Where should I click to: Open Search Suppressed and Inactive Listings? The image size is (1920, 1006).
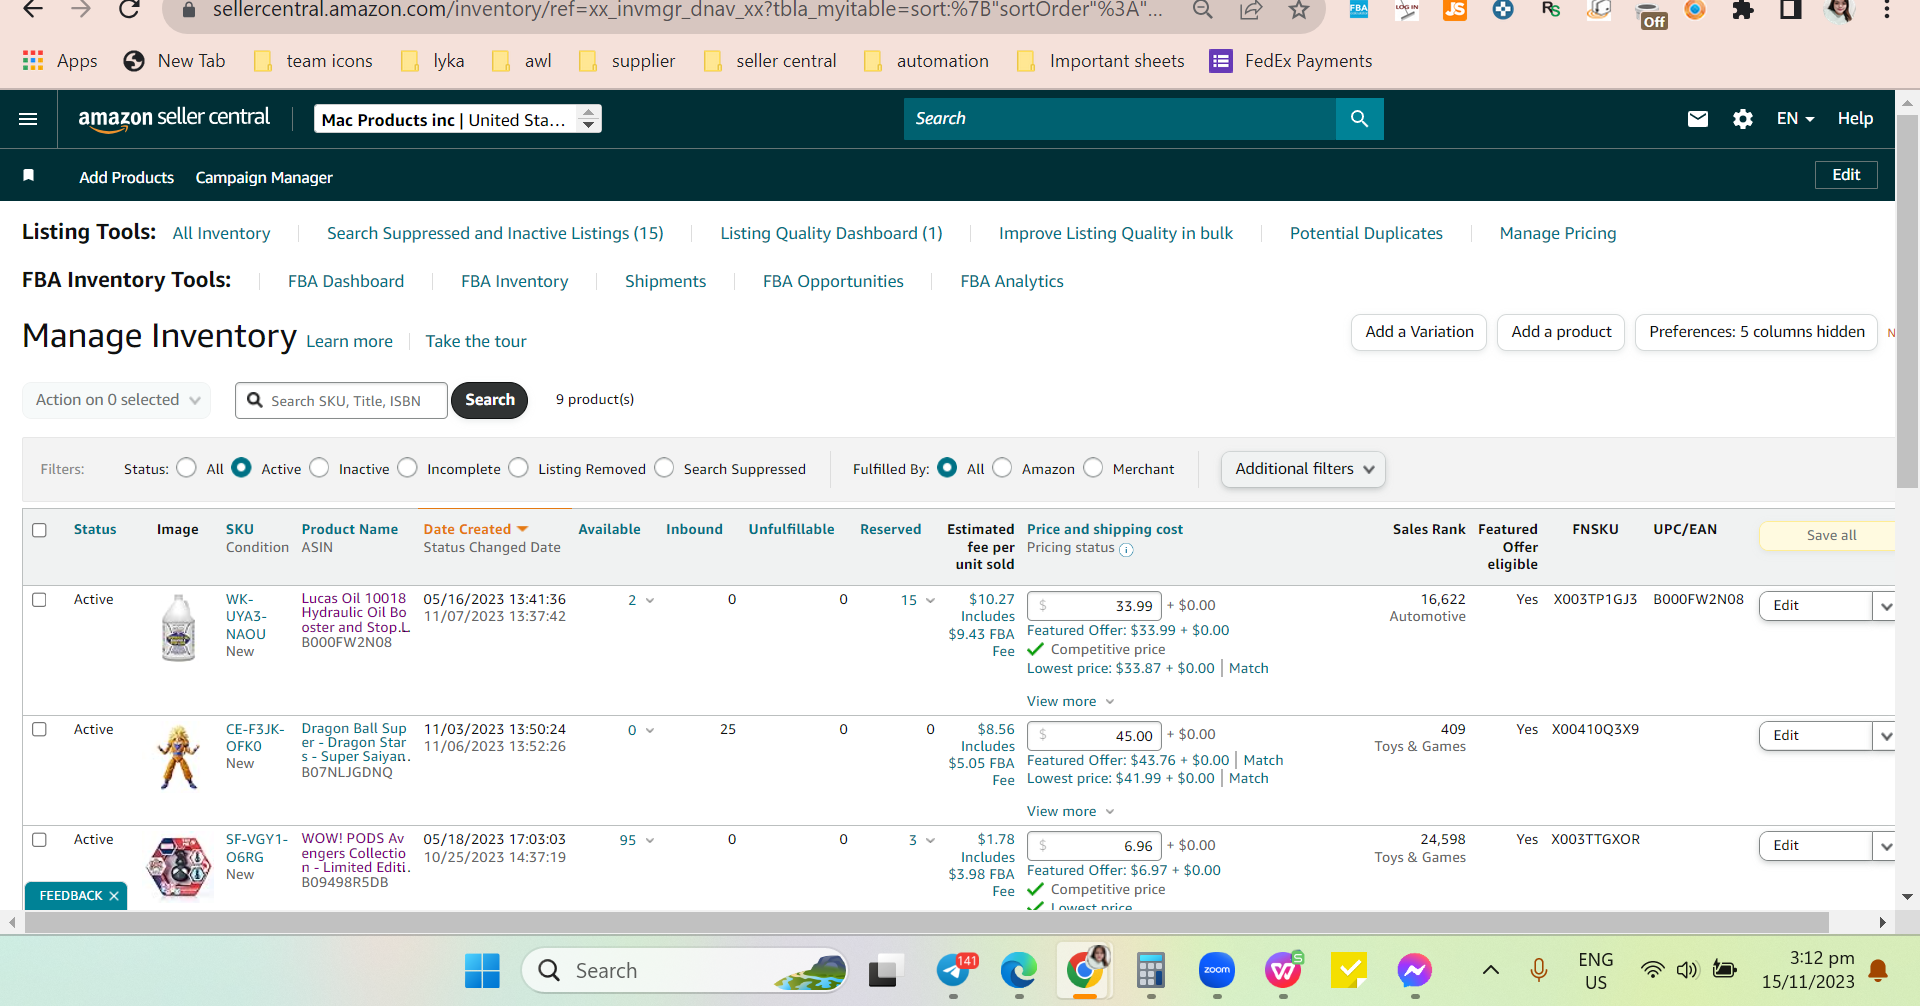pos(495,233)
